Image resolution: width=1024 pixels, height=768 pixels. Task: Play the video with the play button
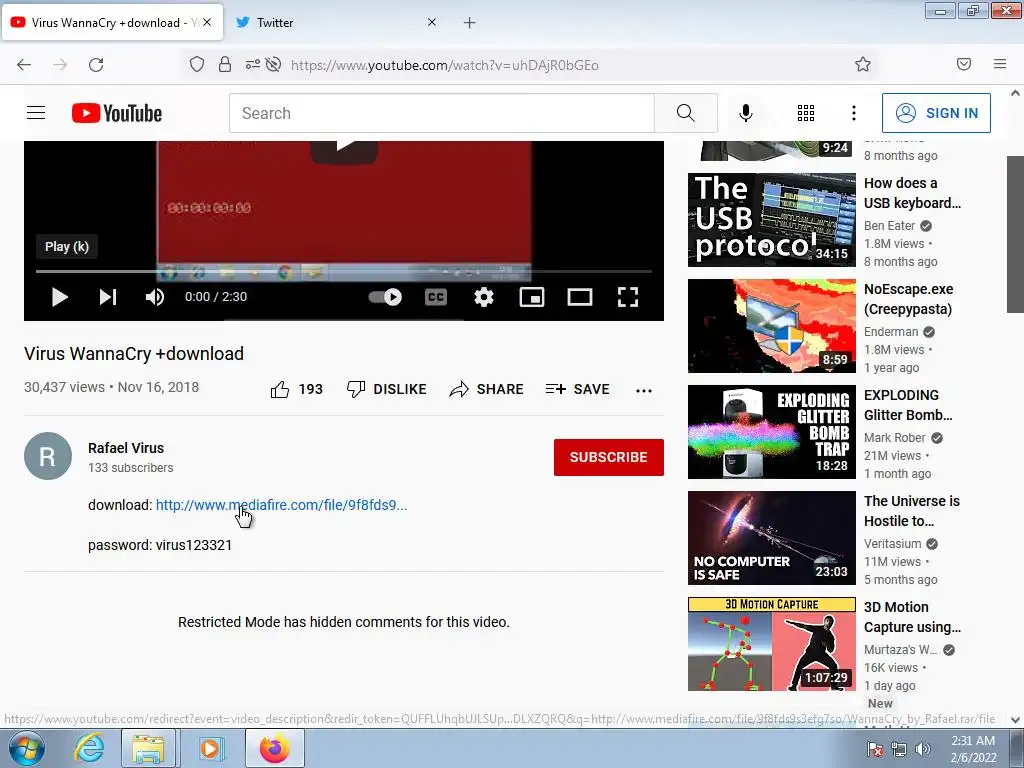[x=59, y=297]
